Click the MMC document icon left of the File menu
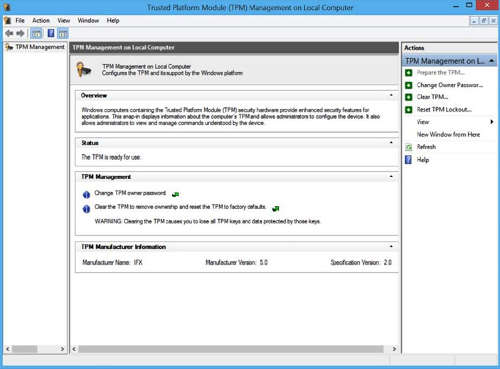 click(7, 21)
